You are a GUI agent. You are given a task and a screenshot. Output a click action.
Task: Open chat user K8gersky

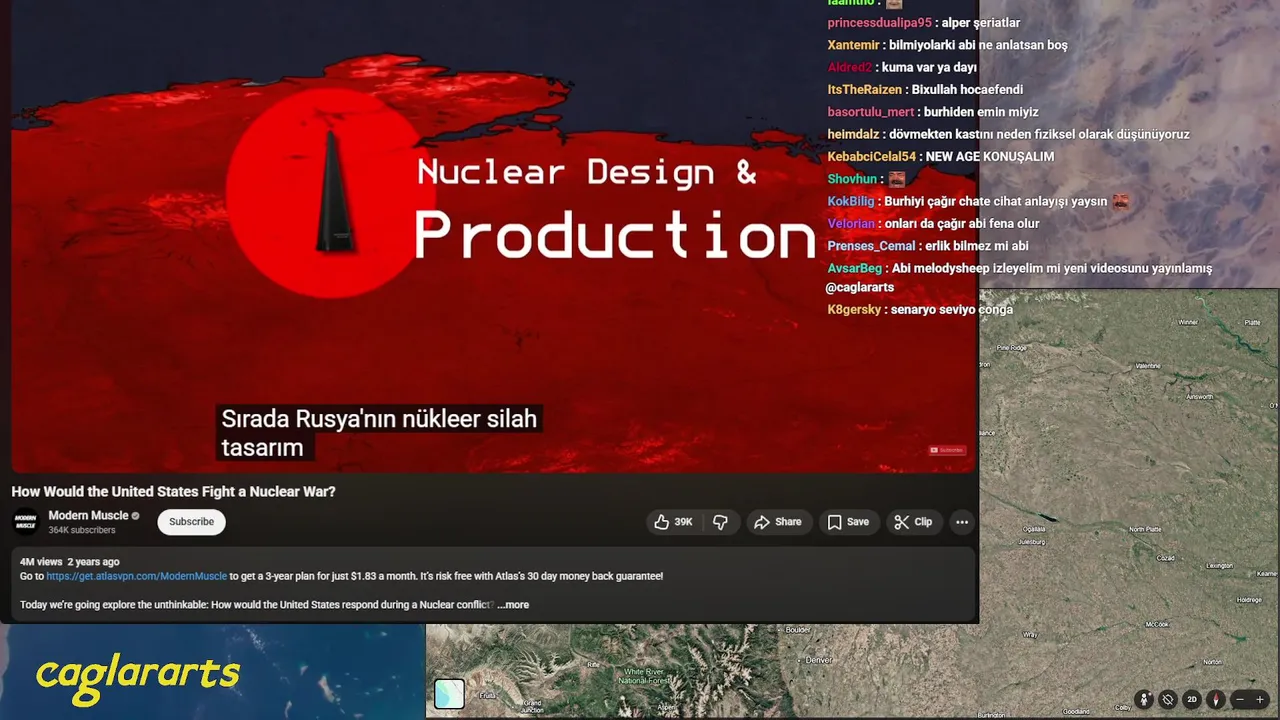coord(854,309)
